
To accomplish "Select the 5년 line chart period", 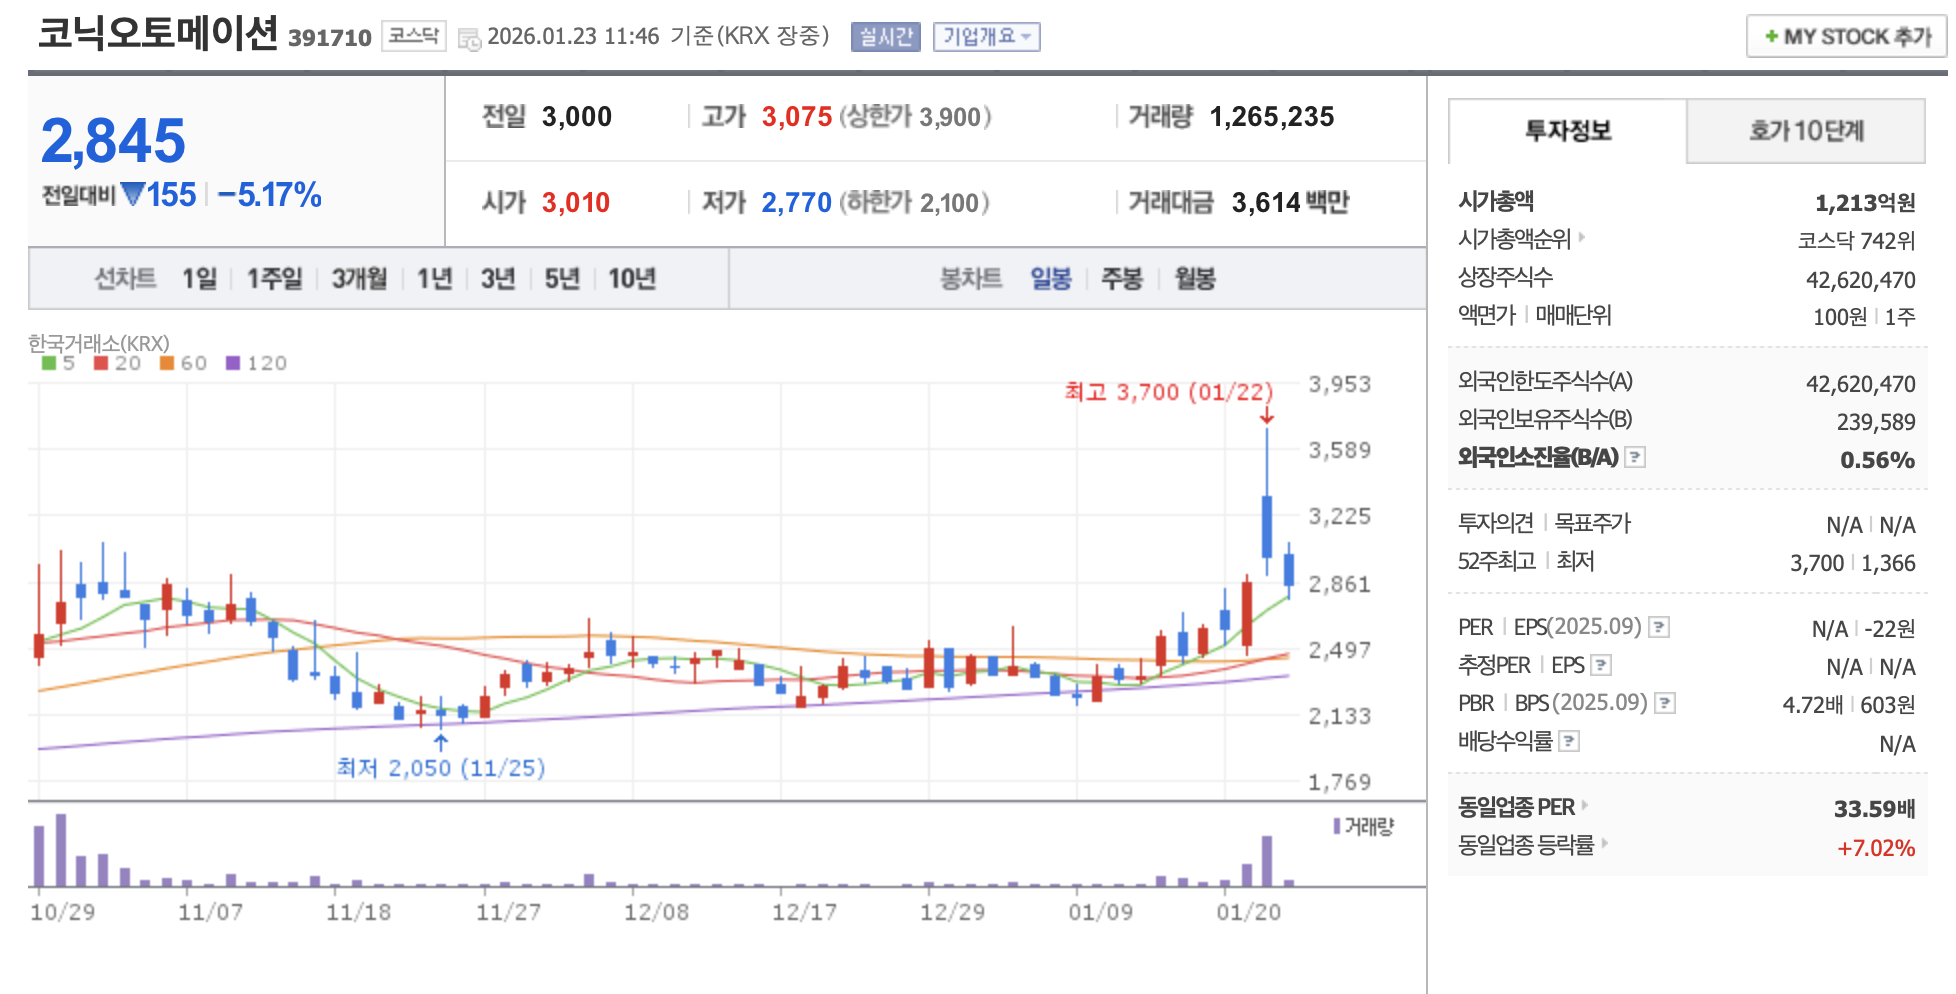I will [x=562, y=279].
